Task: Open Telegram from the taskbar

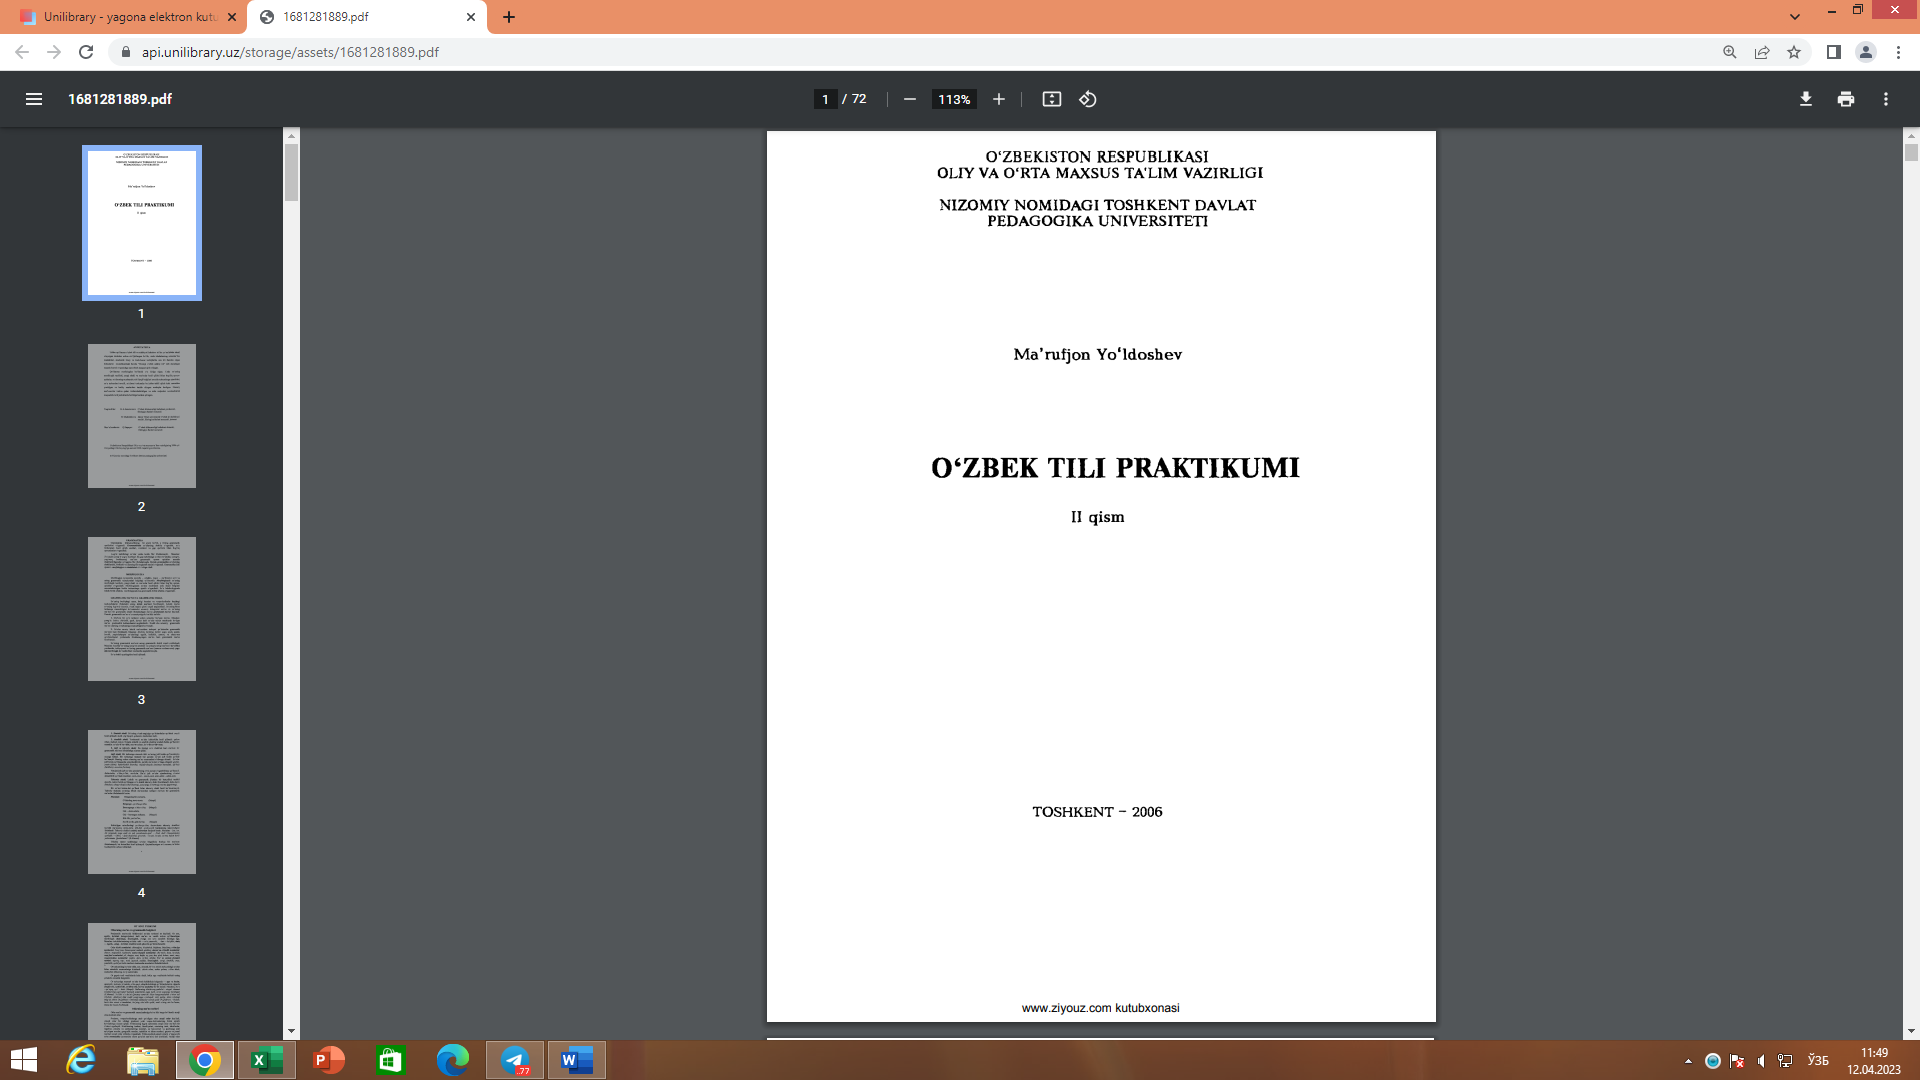Action: 515,1060
